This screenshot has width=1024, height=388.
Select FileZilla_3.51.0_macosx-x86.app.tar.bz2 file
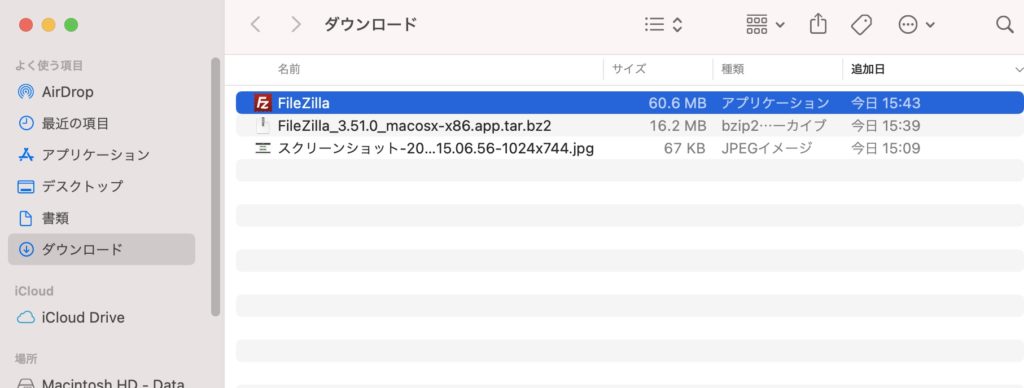click(x=630, y=125)
